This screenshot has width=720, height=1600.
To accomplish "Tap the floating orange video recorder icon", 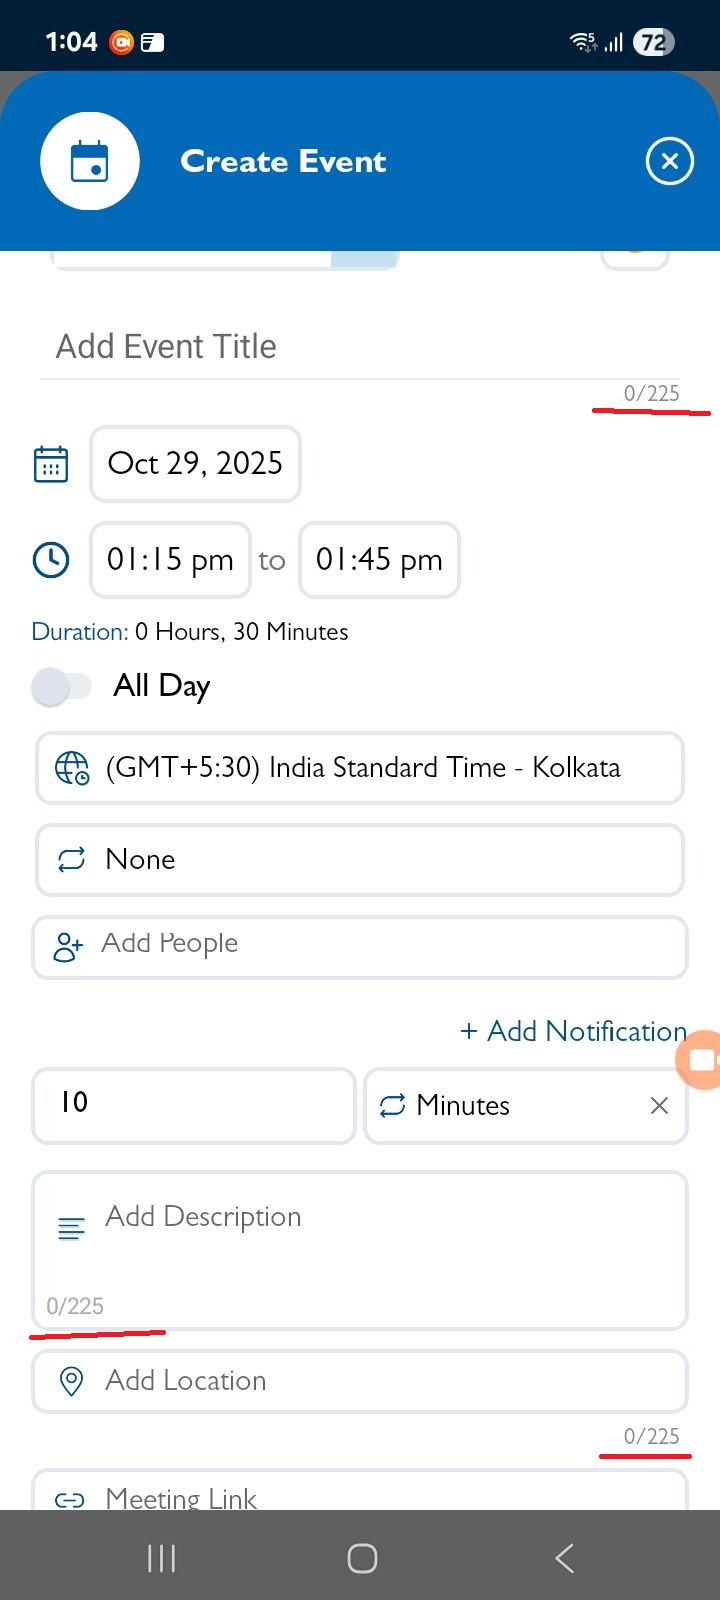I will [701, 1060].
